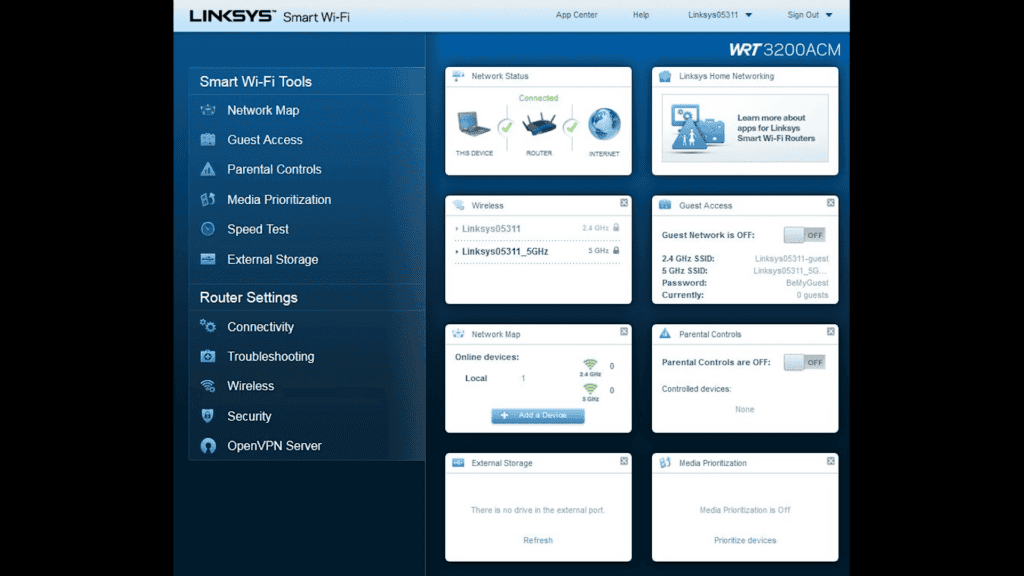Viewport: 1024px width, 576px height.
Task: Select the Connectivity gear icon
Action: (x=208, y=326)
